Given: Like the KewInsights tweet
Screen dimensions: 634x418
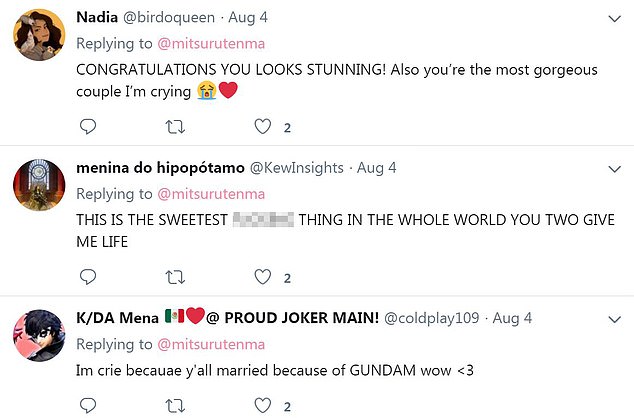Looking at the screenshot, I should tap(264, 277).
